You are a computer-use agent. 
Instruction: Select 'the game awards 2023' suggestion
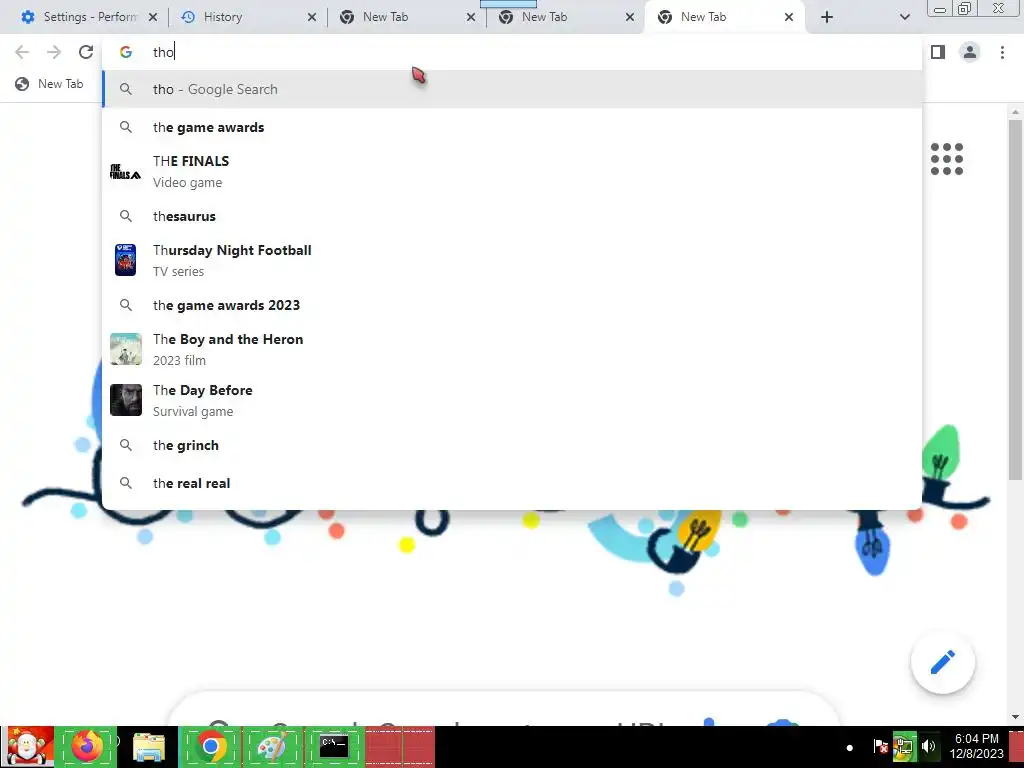512,305
